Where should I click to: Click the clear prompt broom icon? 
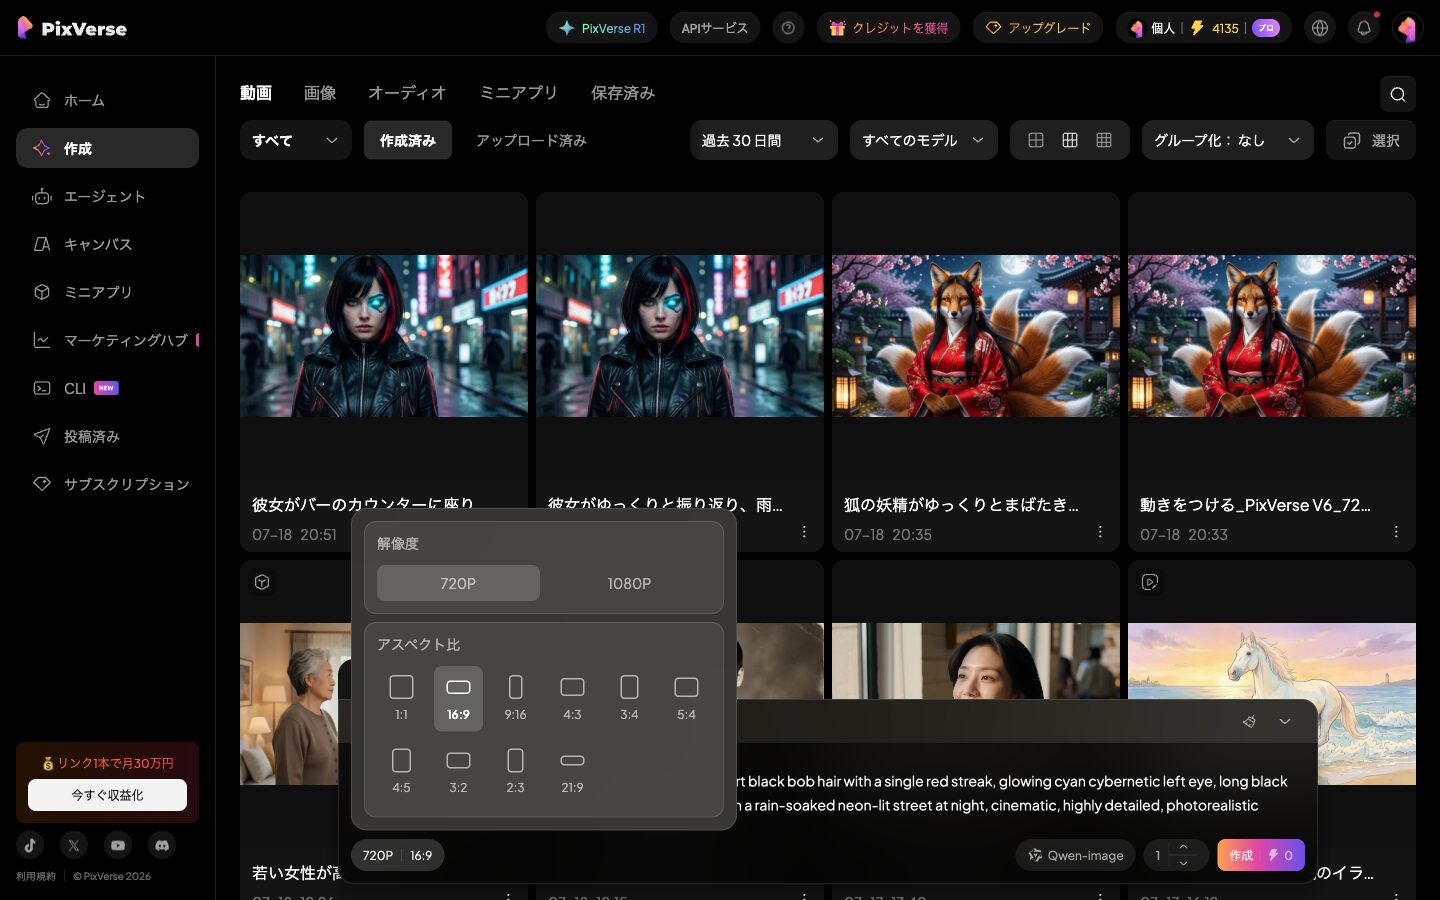coord(1249,721)
